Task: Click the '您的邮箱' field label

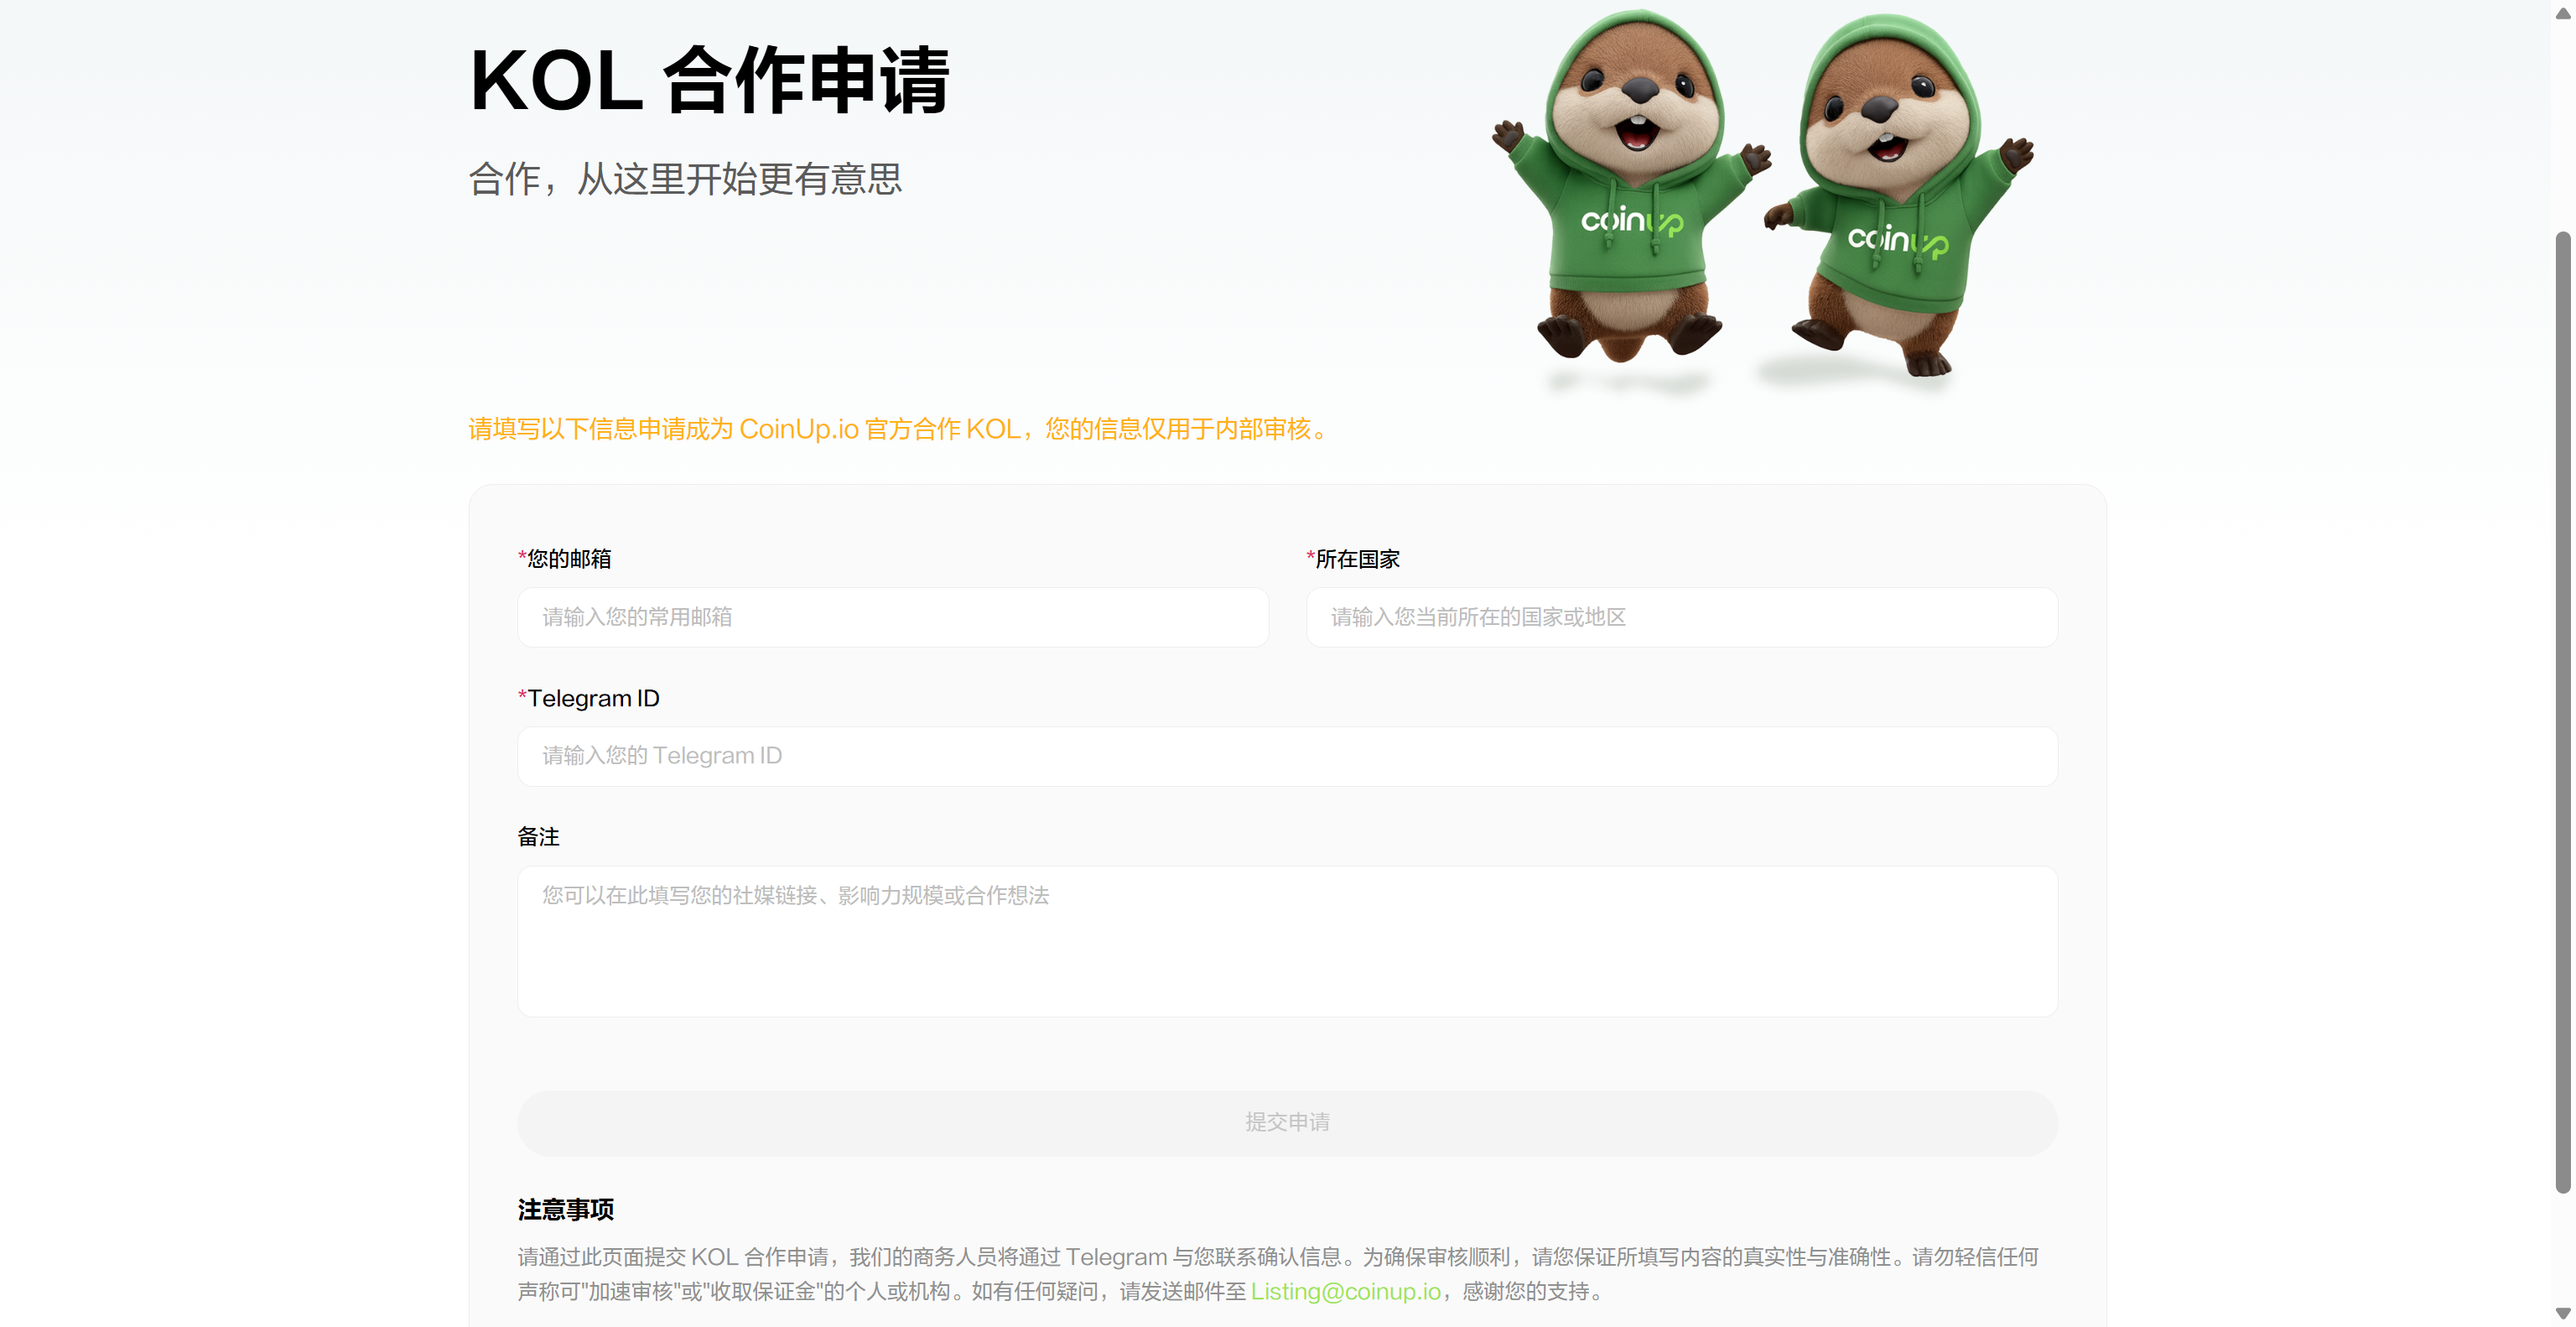Action: tap(564, 559)
